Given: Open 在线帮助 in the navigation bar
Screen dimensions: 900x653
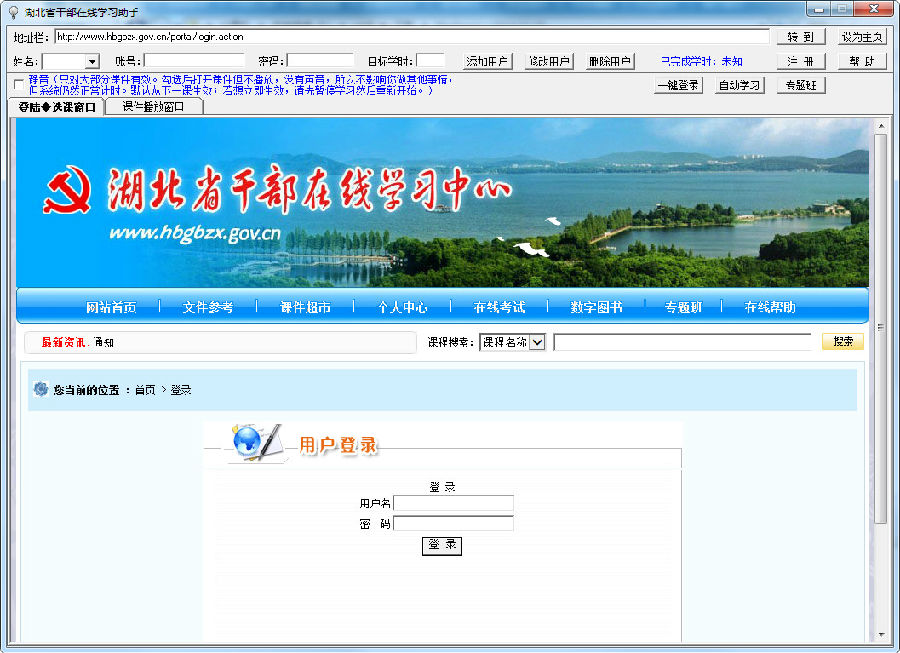Looking at the screenshot, I should coord(770,307).
